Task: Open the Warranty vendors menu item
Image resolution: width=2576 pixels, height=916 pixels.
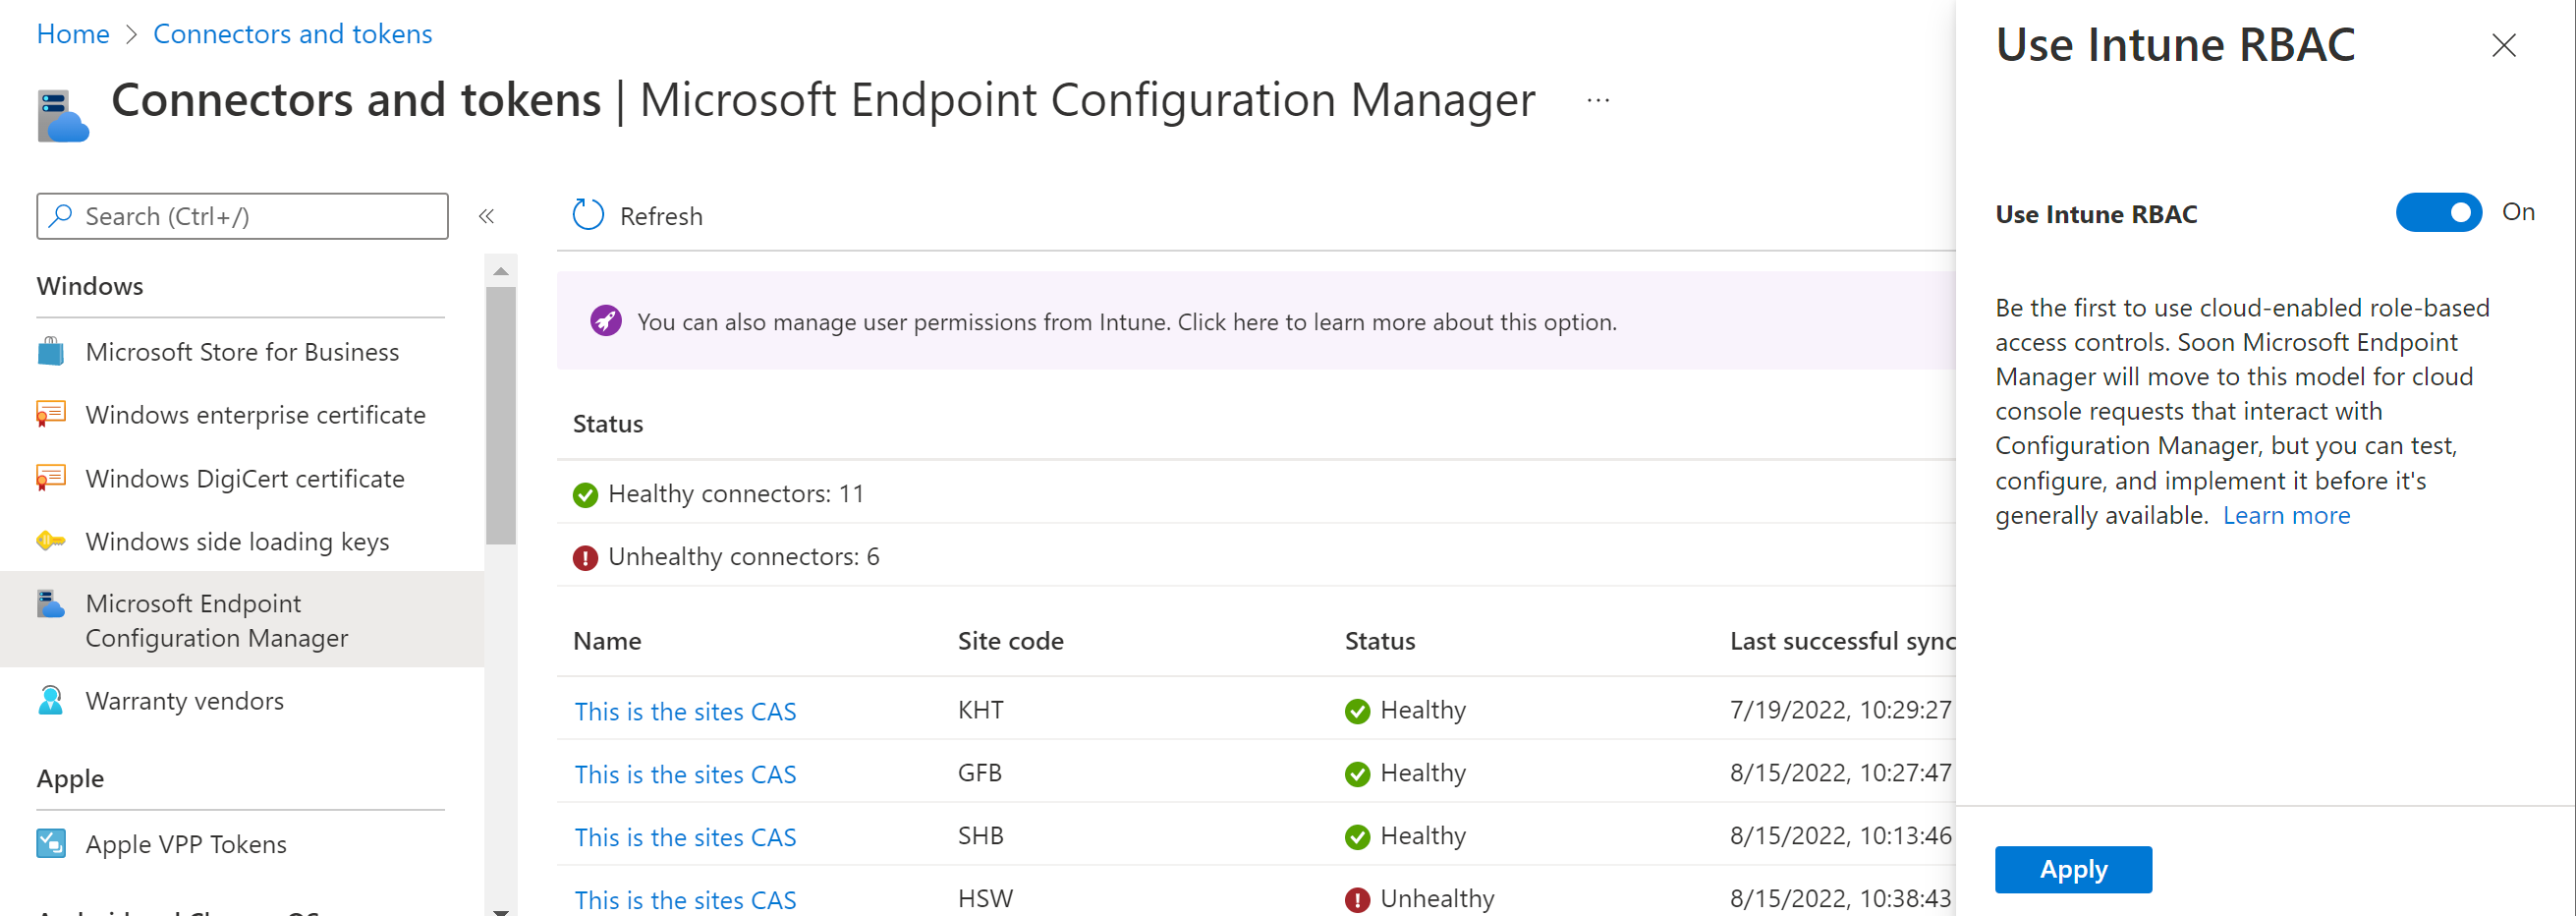Action: click(x=184, y=700)
